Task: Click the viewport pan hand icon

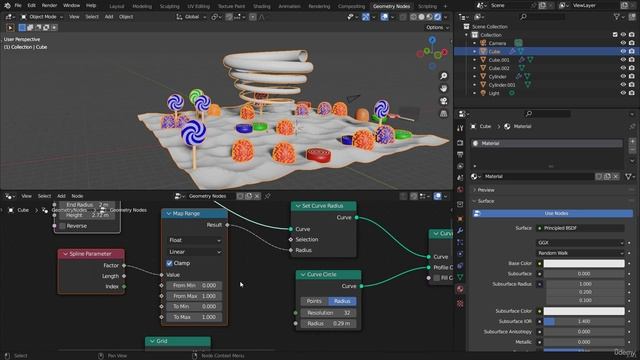Action: tap(443, 89)
